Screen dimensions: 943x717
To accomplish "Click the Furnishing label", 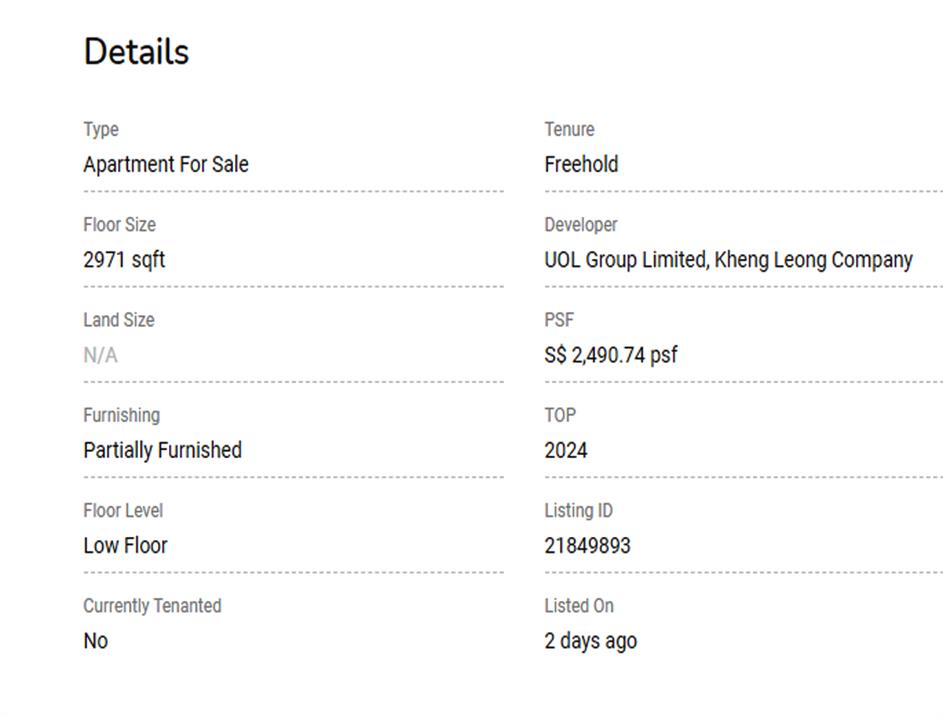I will [x=121, y=415].
